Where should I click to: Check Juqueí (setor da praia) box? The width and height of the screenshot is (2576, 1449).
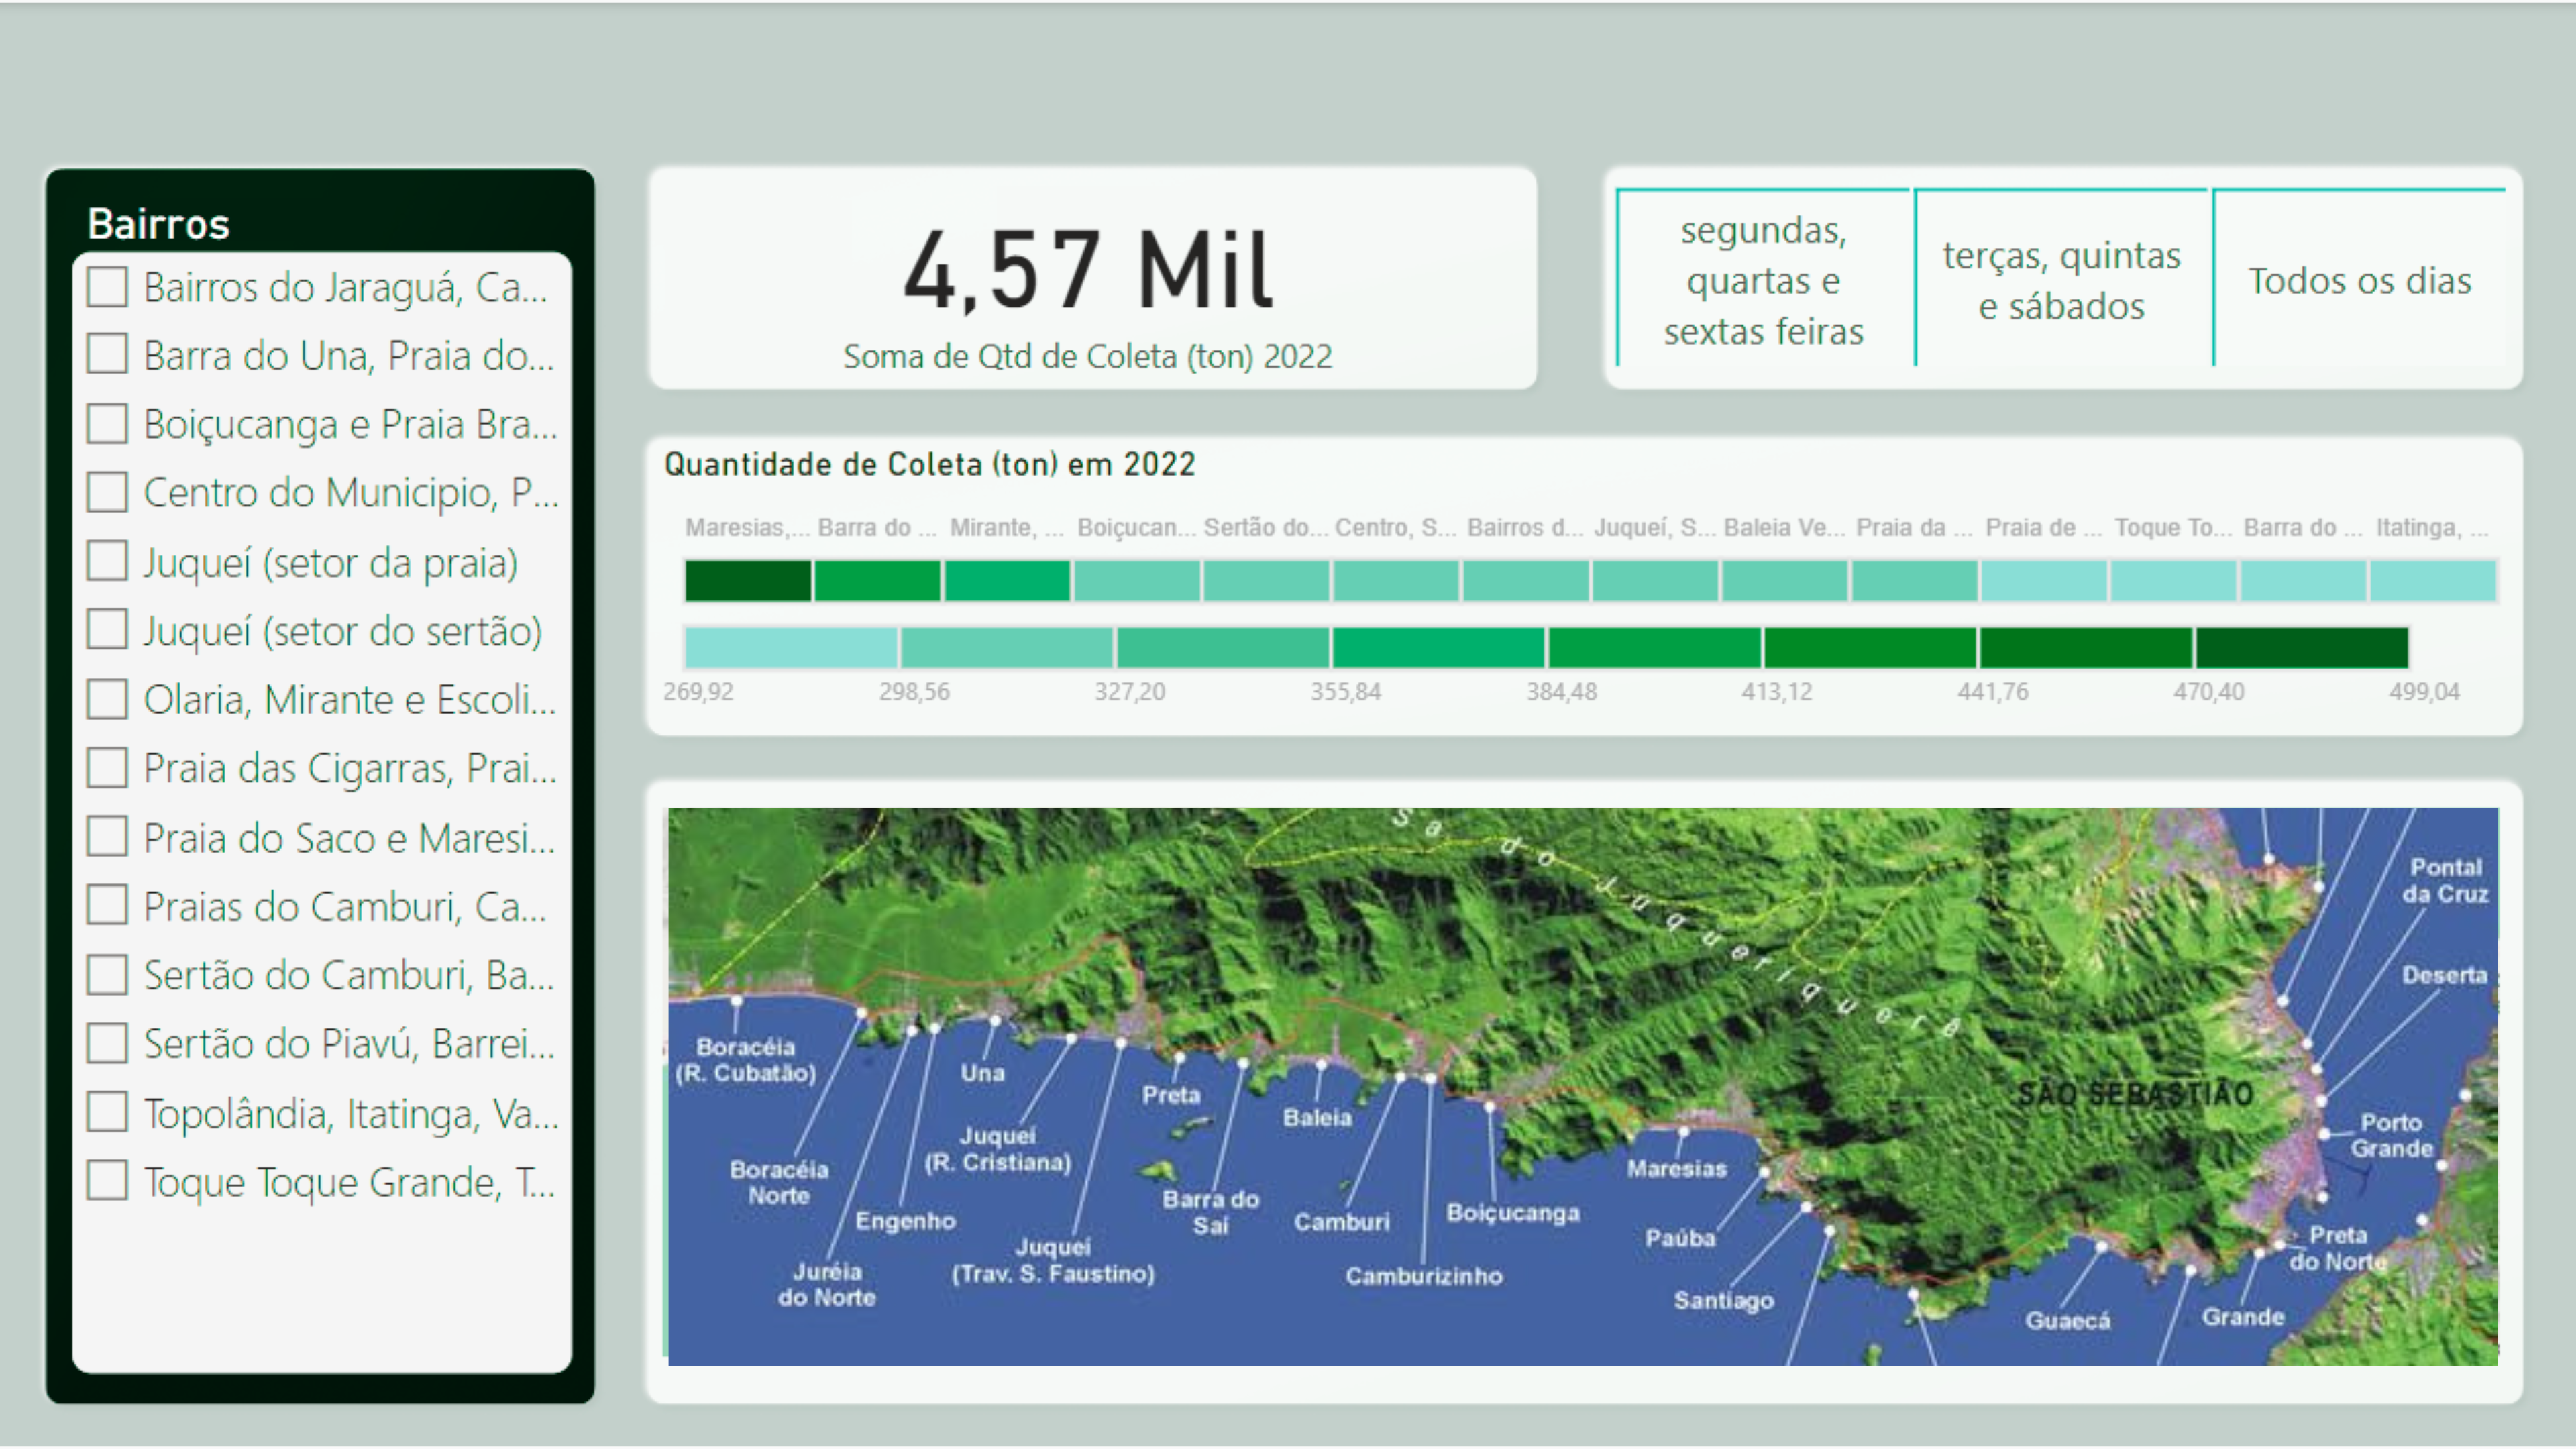point(107,562)
